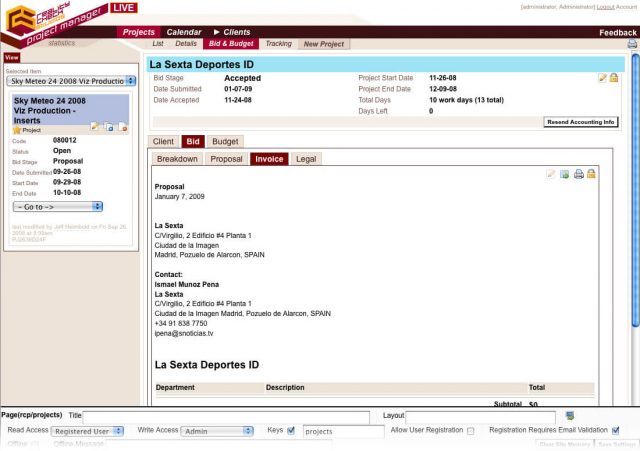Open the New Project tab
640x451 pixels.
click(324, 44)
